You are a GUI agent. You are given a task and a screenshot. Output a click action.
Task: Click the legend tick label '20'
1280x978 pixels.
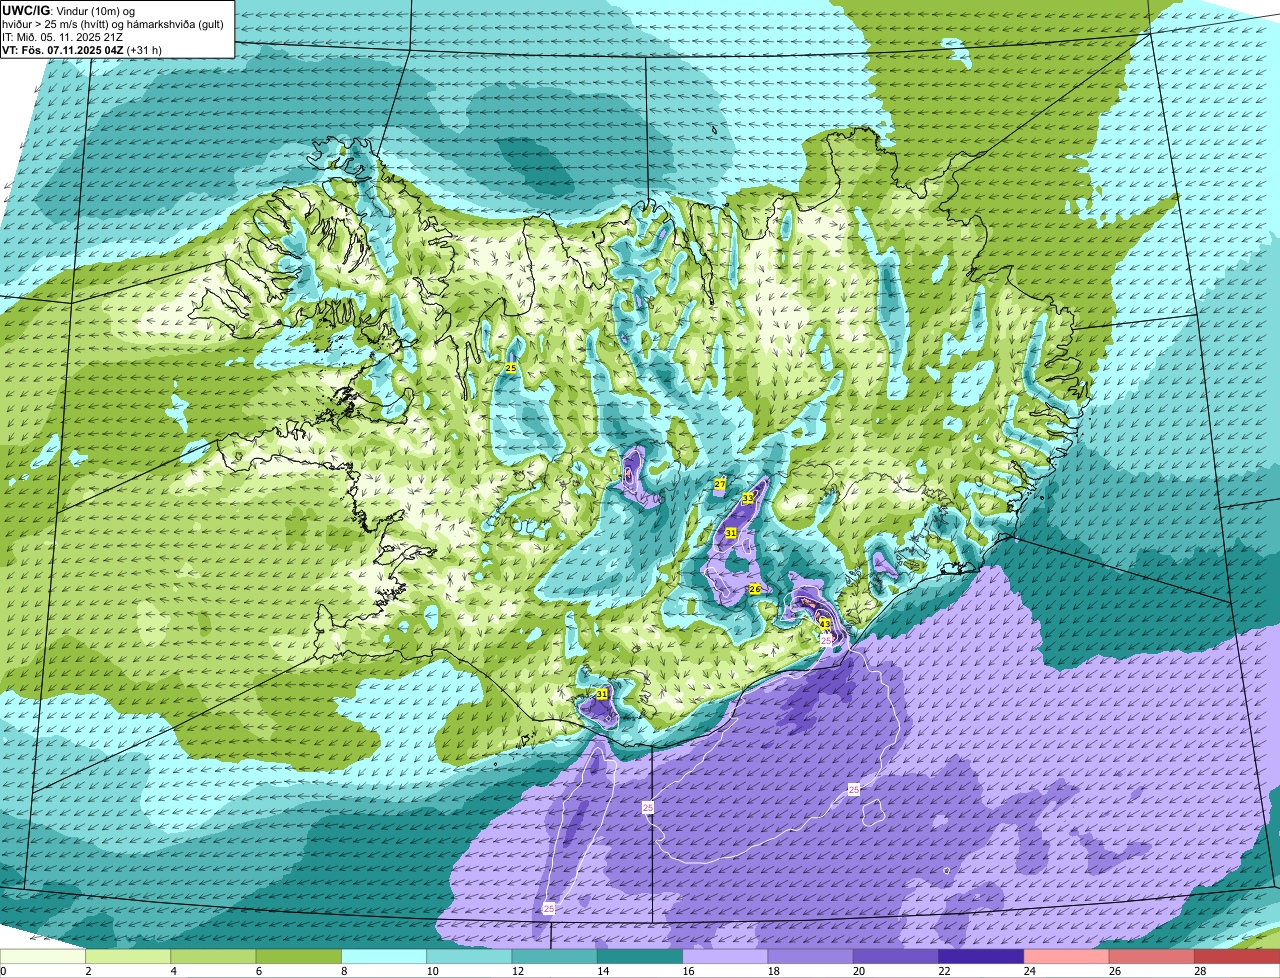point(858,971)
